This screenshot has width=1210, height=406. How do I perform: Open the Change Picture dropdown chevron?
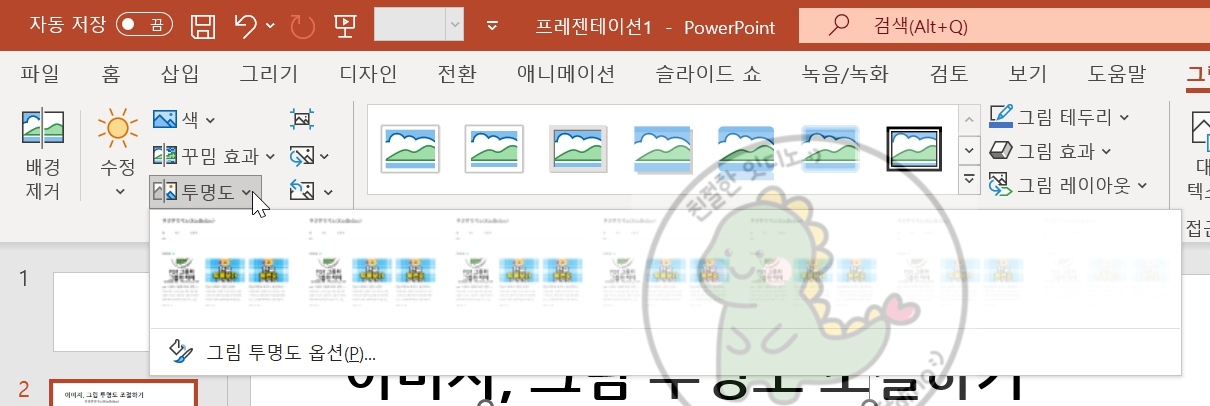coord(324,156)
